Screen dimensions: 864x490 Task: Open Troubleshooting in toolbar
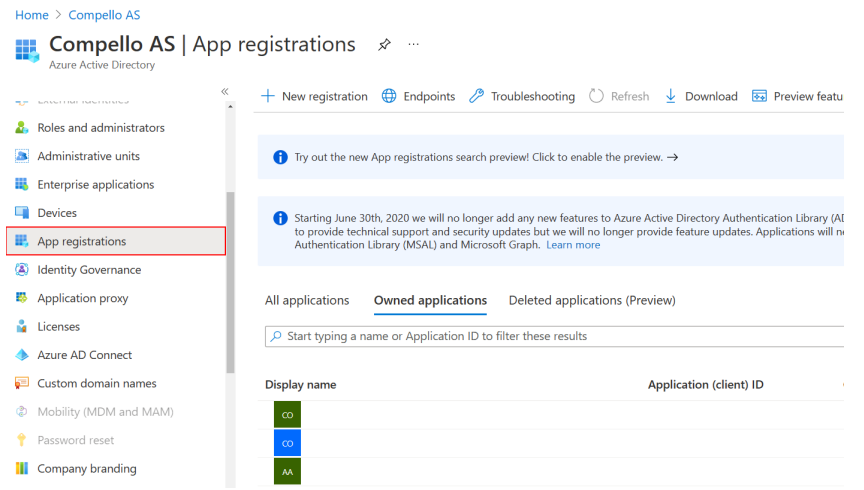coord(521,96)
